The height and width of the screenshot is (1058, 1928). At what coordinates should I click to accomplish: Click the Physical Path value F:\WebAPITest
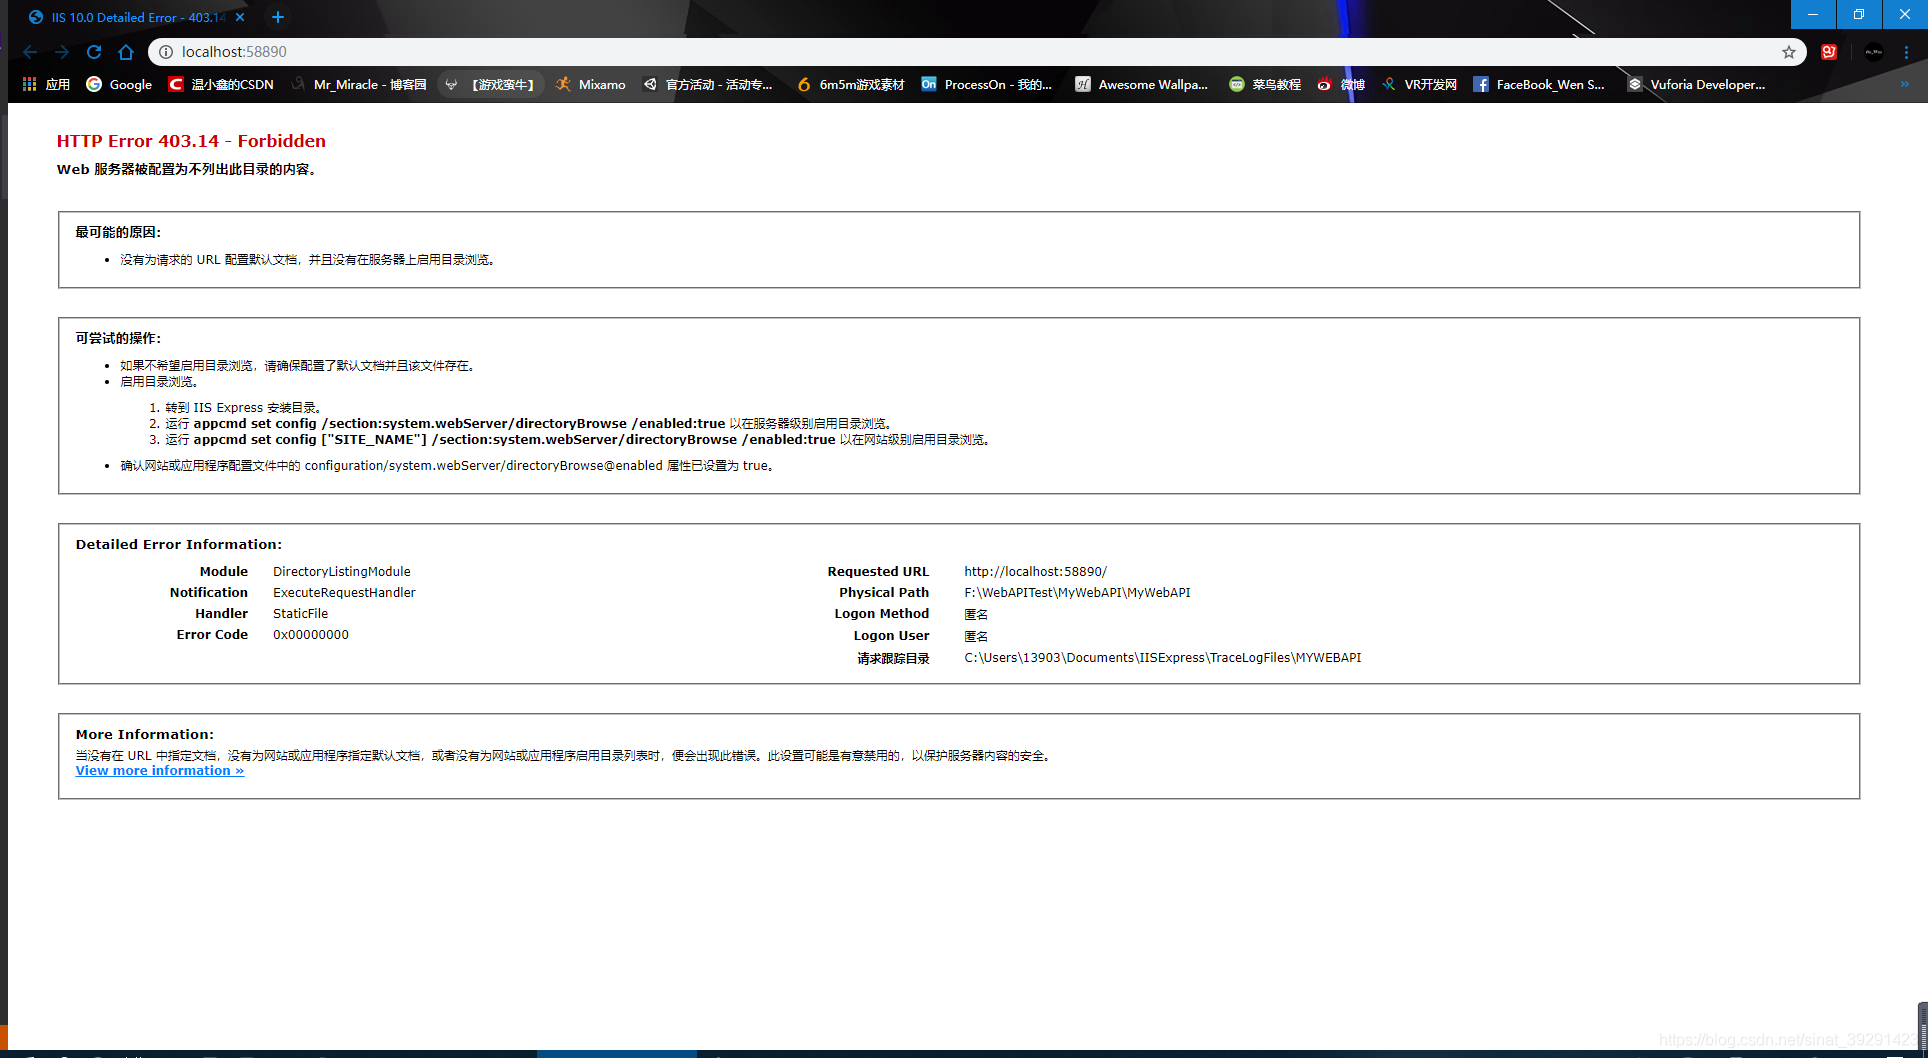pyautogui.click(x=1077, y=593)
